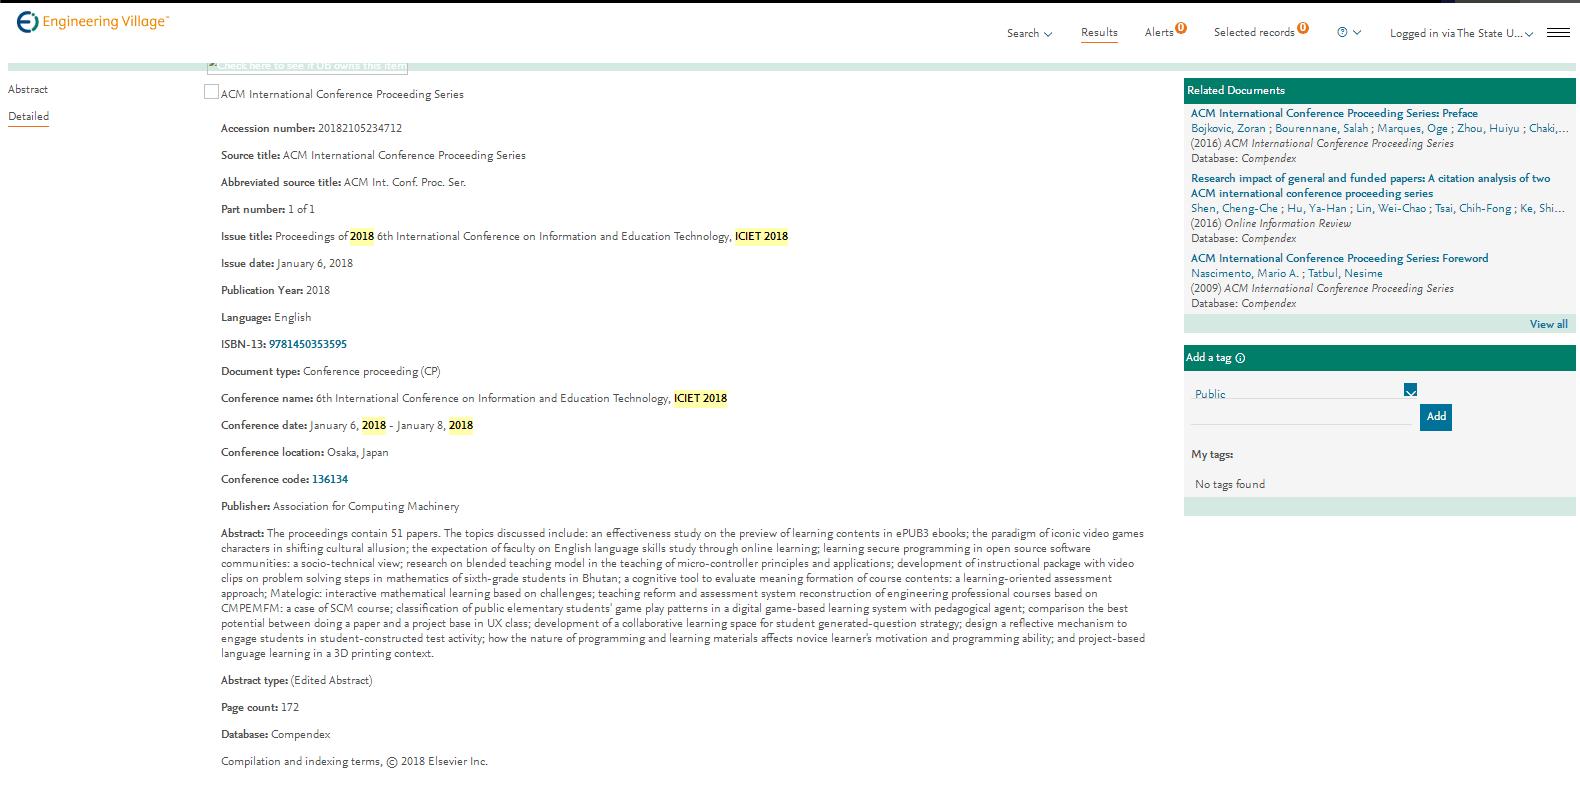Screen dimensions: 1580x785
Task: Tick the ACM Proceeding Series record checkbox
Action: click(x=211, y=92)
